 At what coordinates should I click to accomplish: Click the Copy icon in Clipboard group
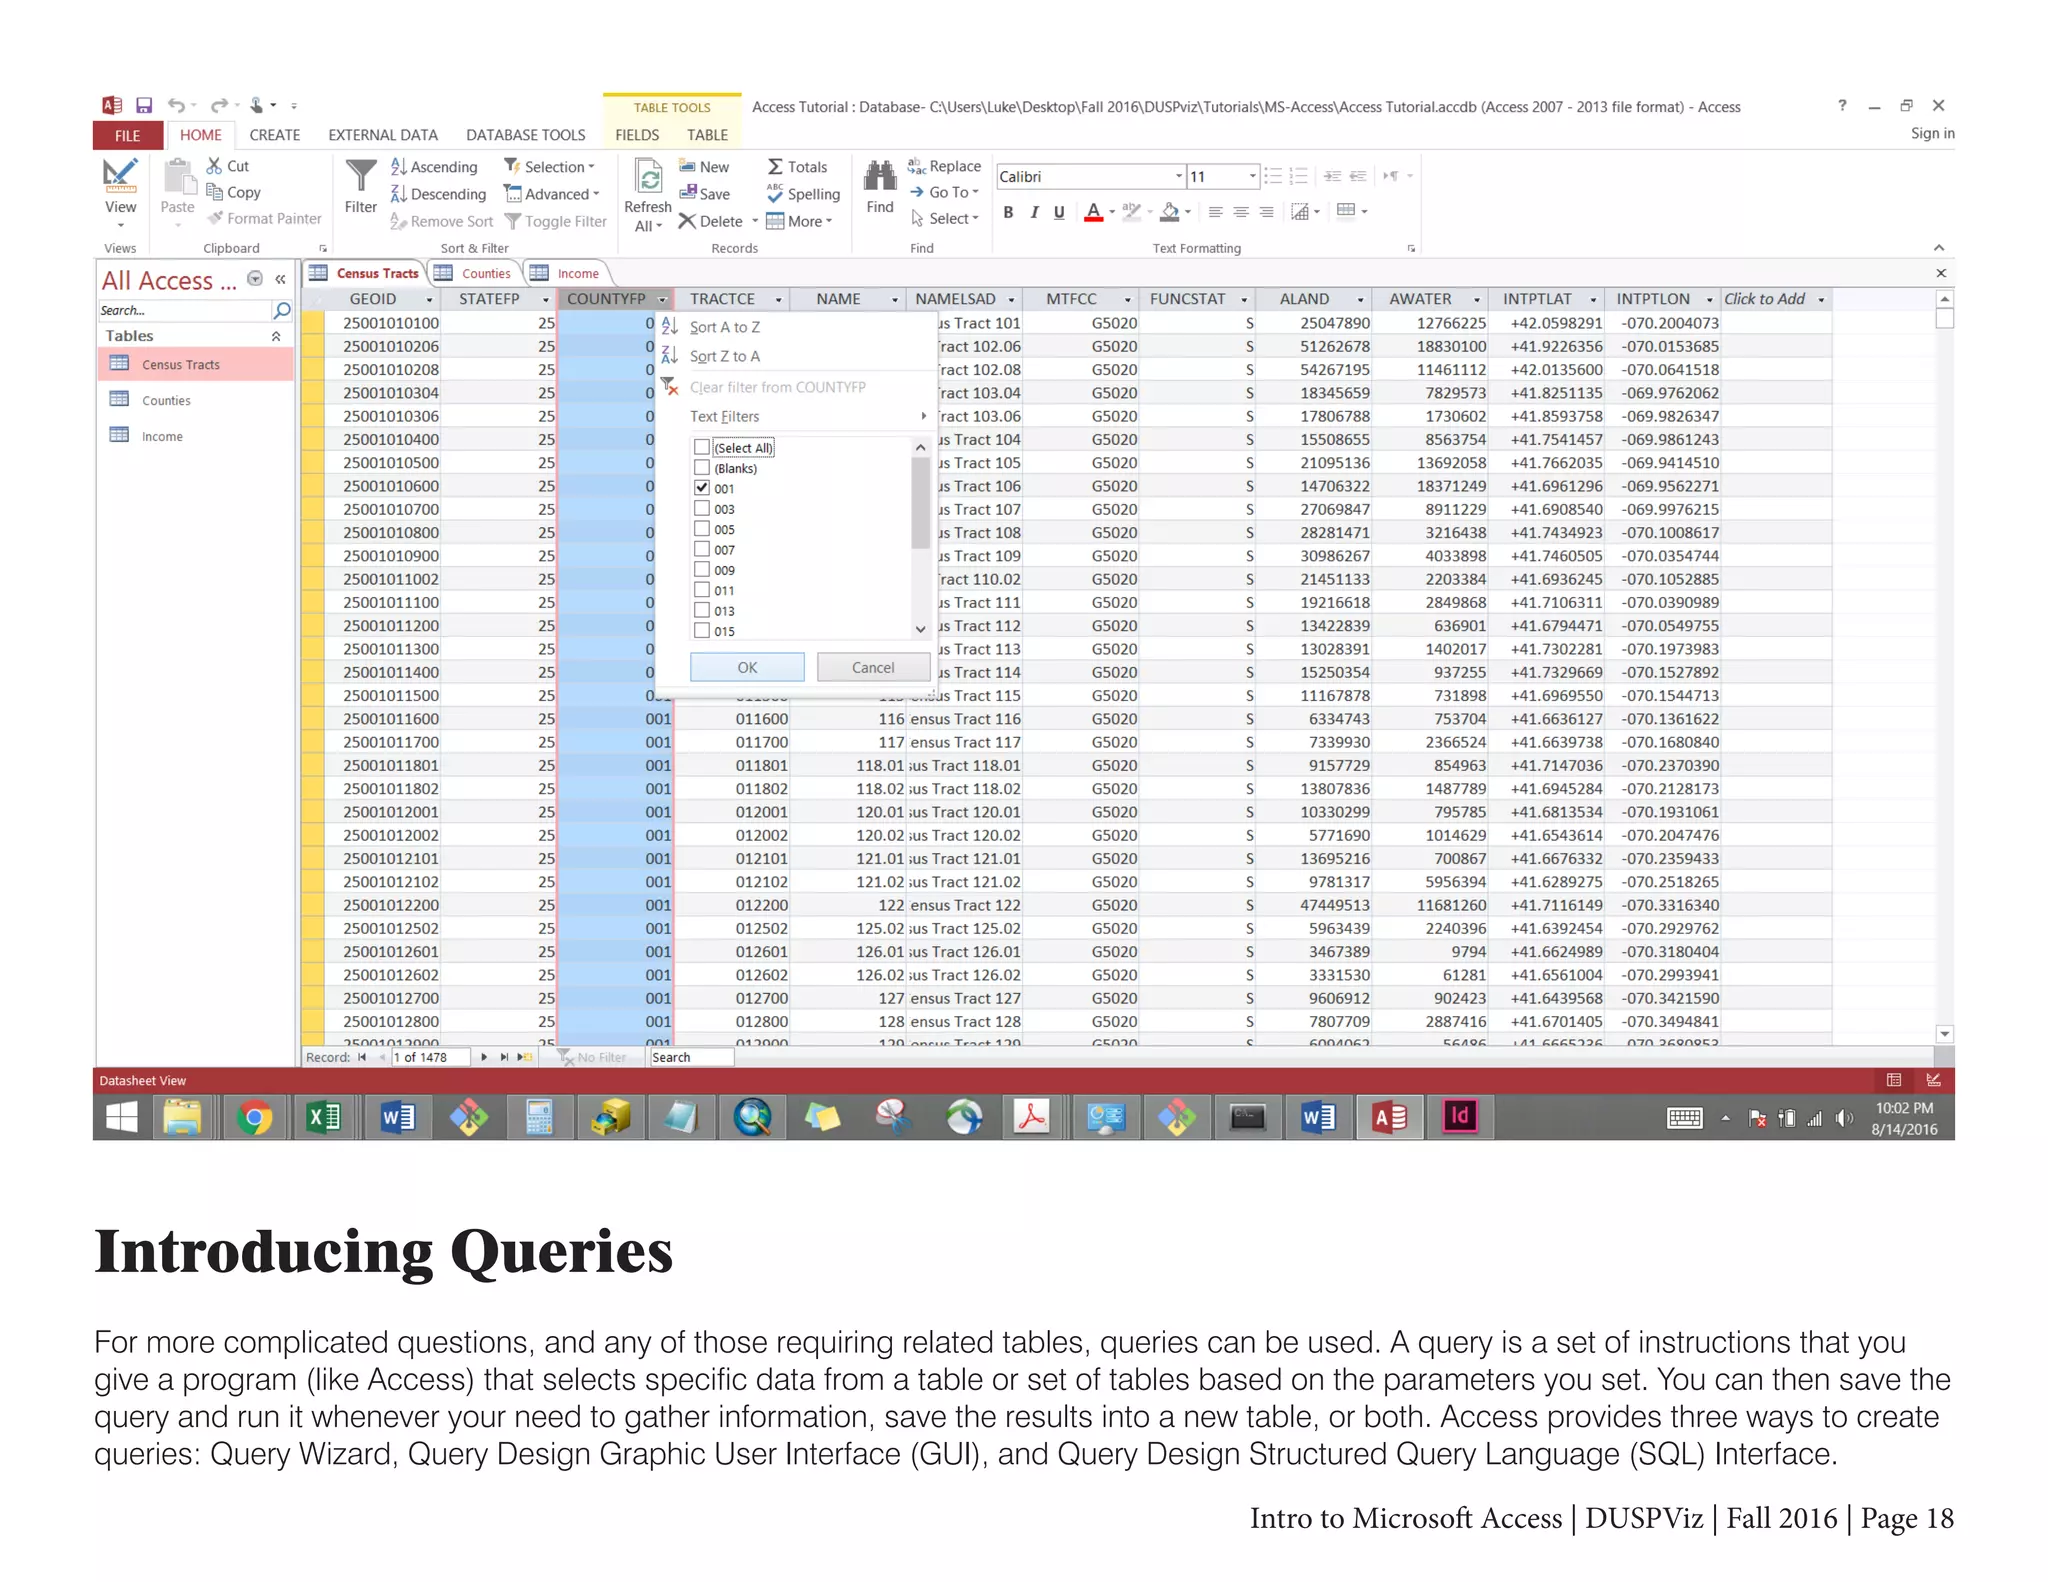point(214,192)
